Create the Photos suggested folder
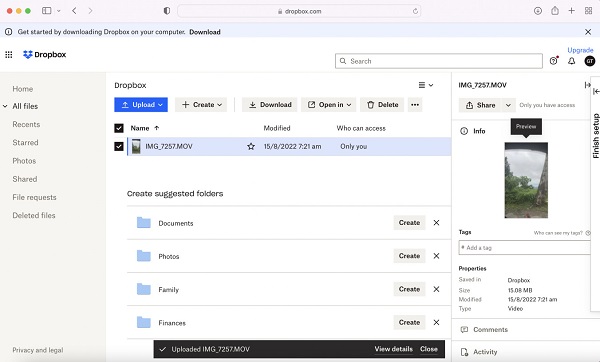The image size is (600, 362). pyautogui.click(x=409, y=256)
